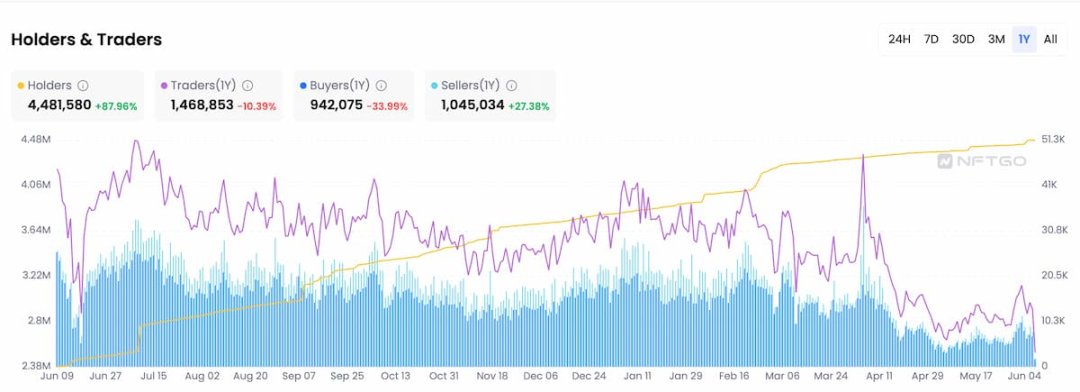Click the Apr 11 date label
Screen dimensions: 1080x392
[x=880, y=376]
